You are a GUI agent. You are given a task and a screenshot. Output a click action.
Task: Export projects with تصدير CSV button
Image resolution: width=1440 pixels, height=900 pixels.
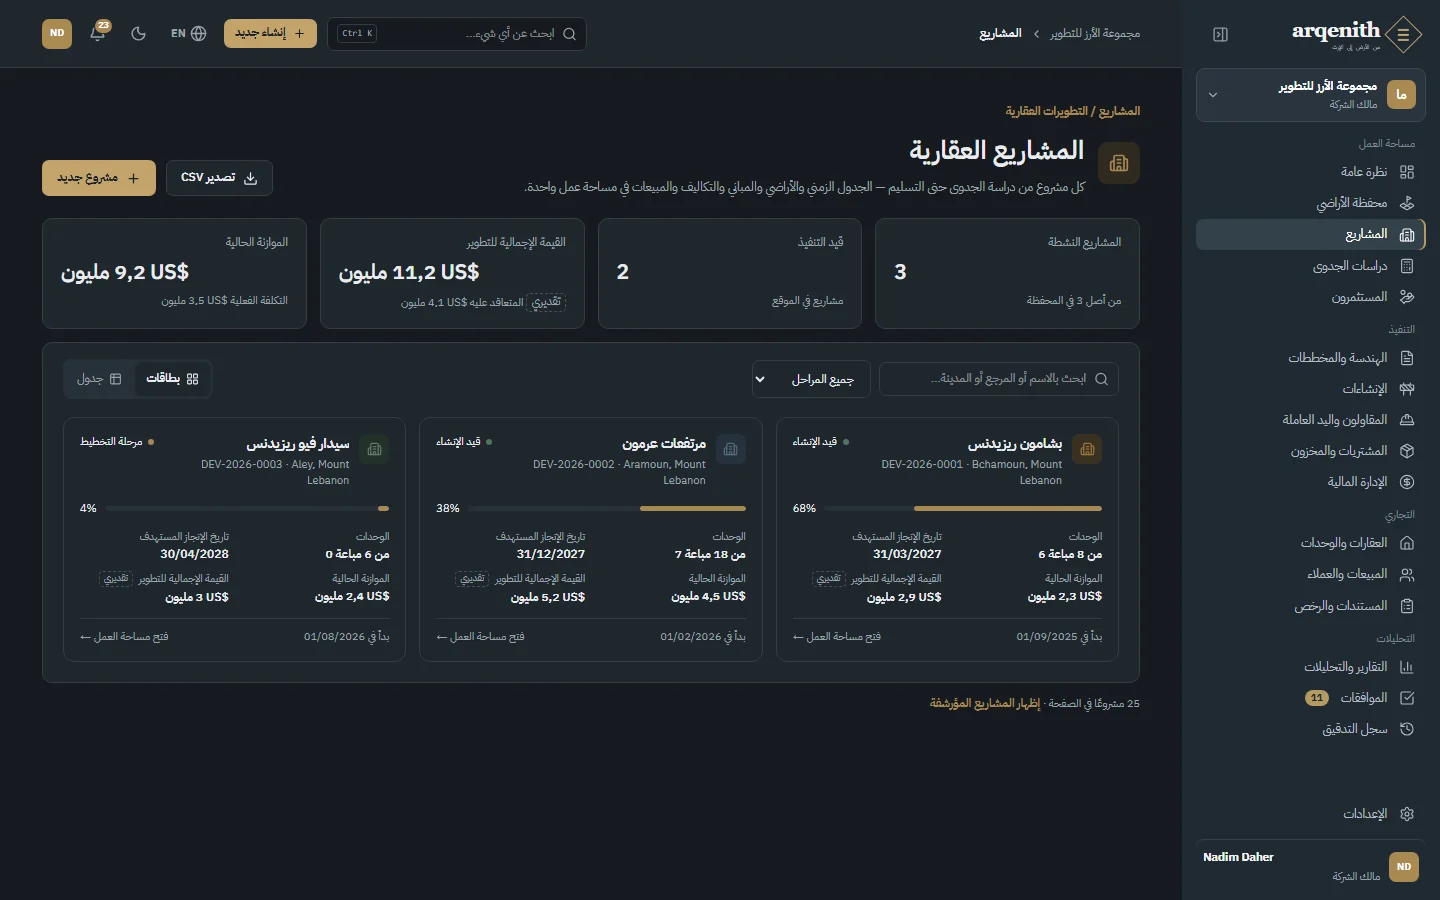point(219,178)
